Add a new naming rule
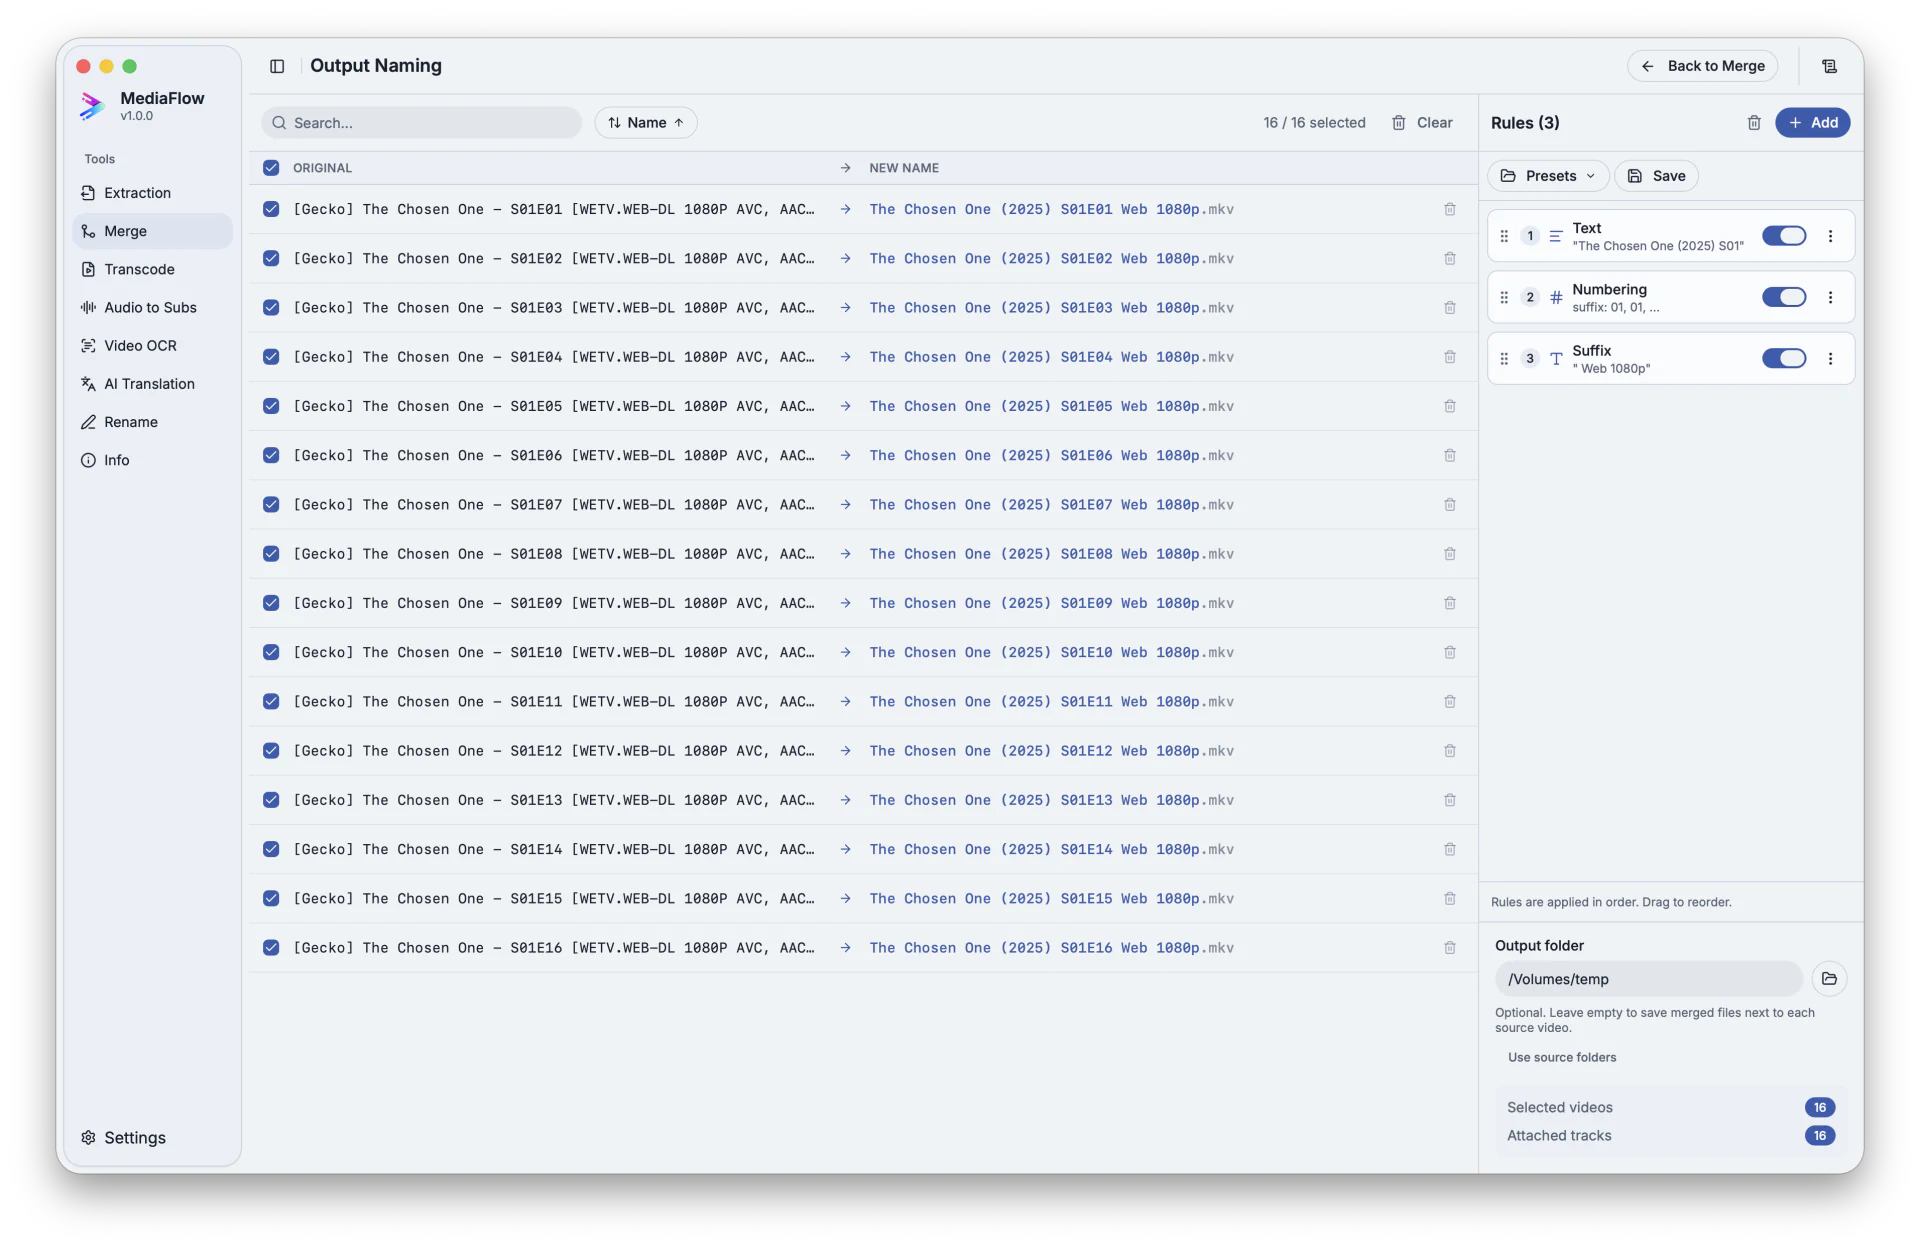The height and width of the screenshot is (1248, 1920). pyautogui.click(x=1812, y=123)
